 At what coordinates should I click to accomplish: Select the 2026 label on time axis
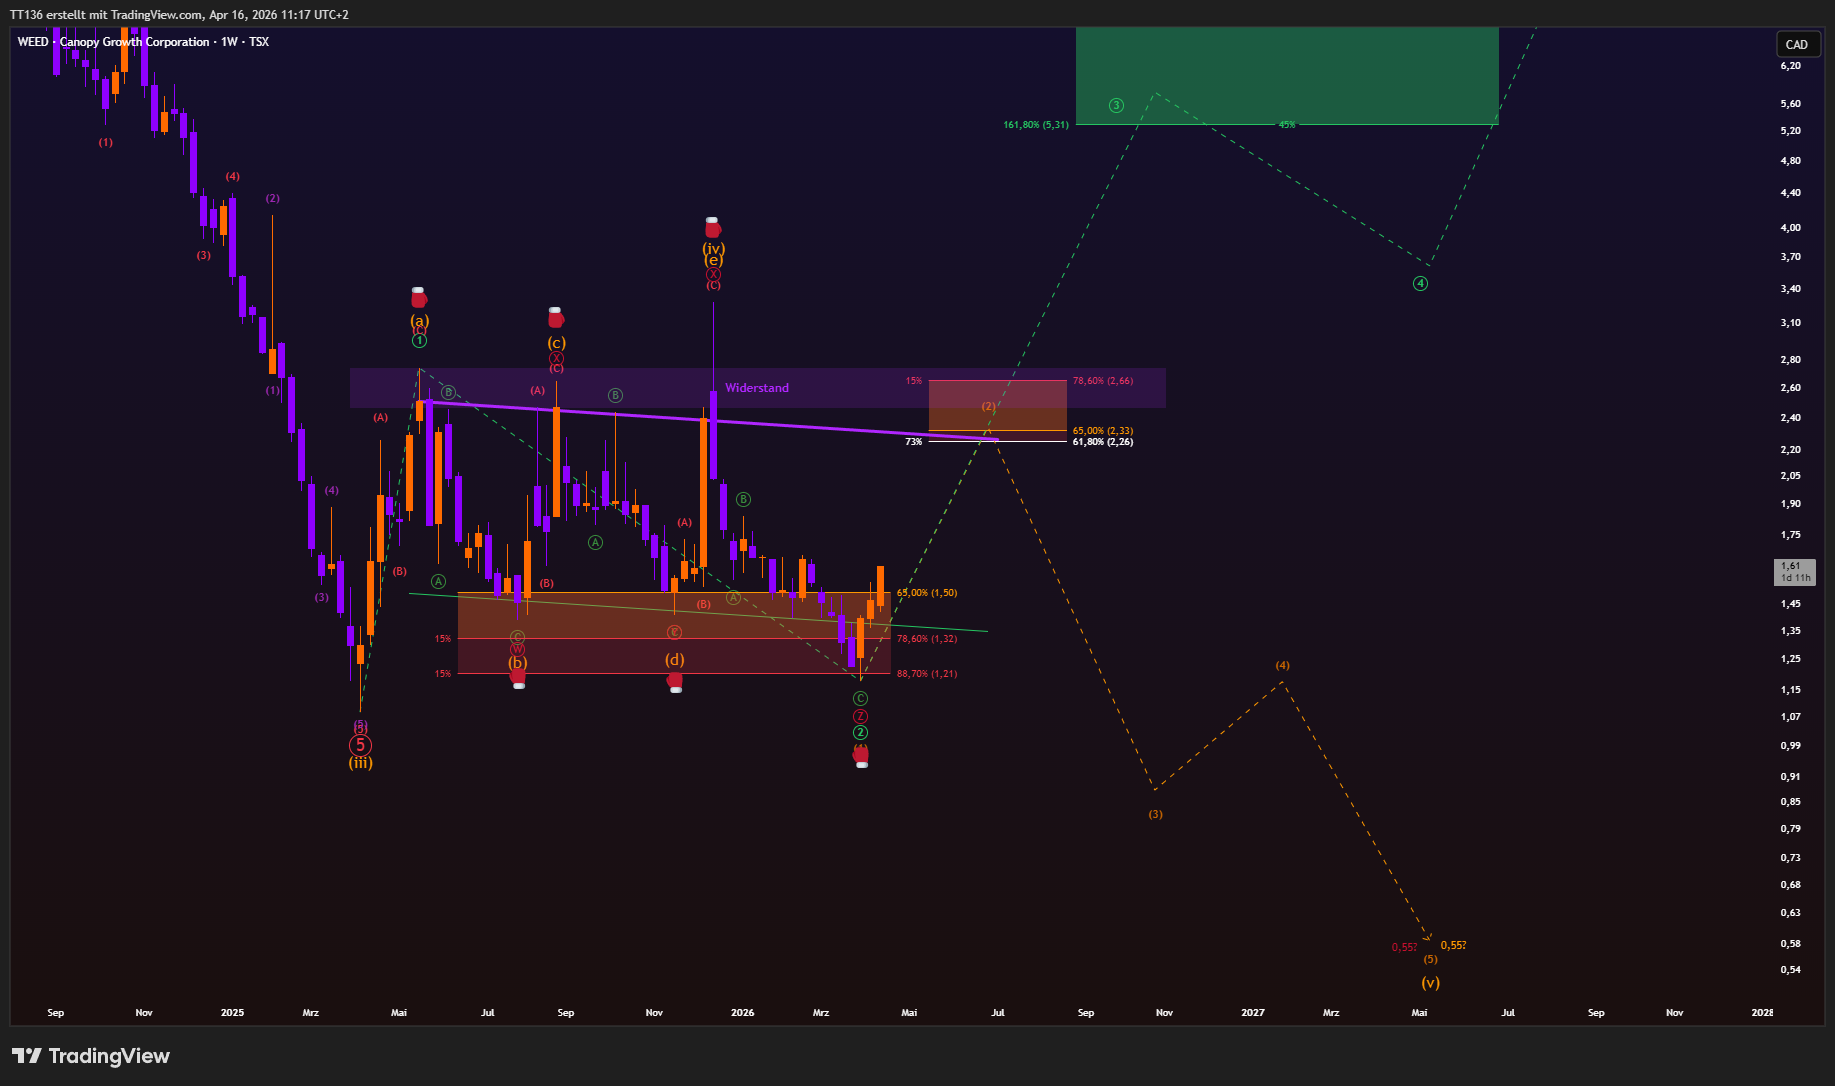(742, 1013)
